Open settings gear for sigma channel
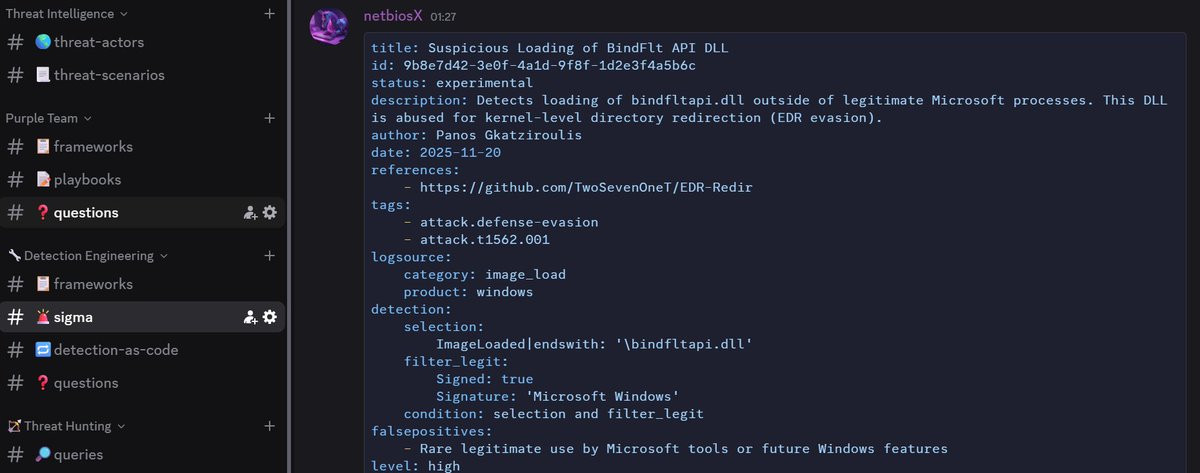 269,317
